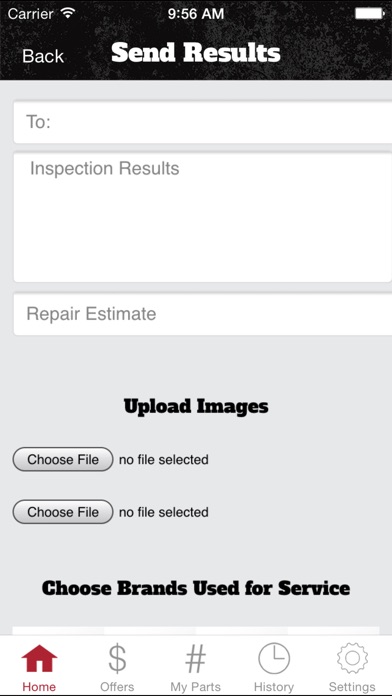Go back using the Back button
The image size is (392, 696).
43,56
